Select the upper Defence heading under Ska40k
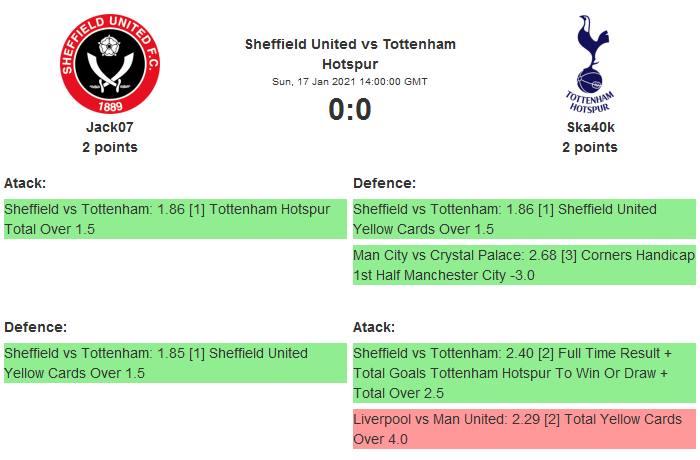This screenshot has width=700, height=460. point(384,183)
